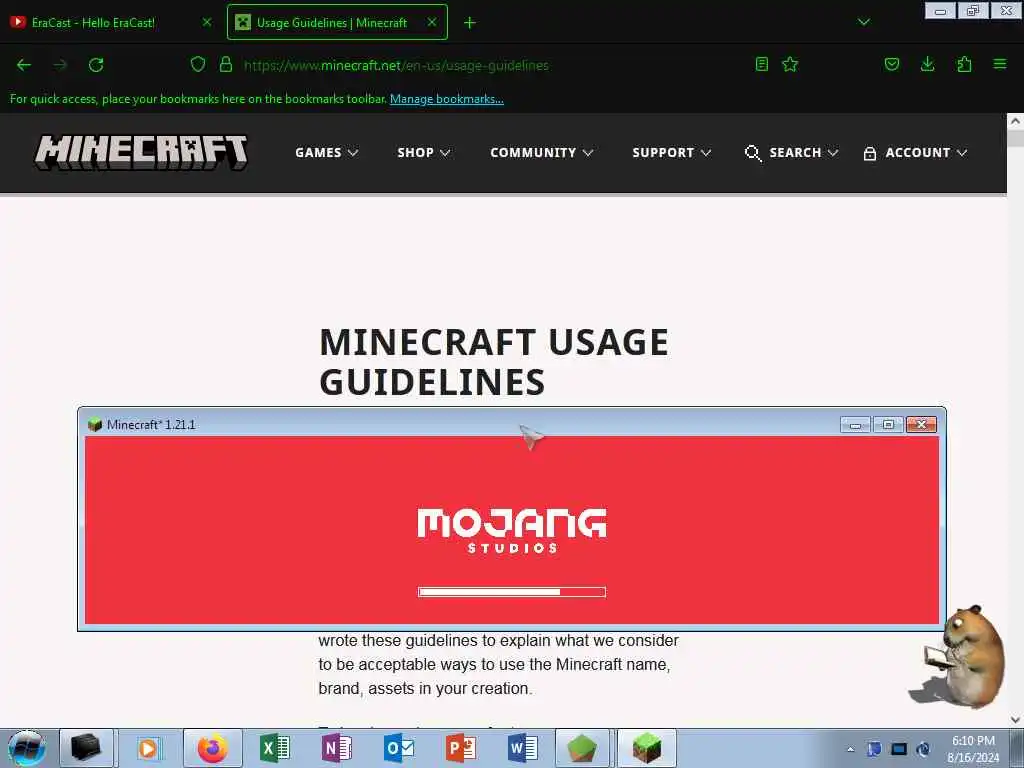
Task: Open a new tab with the plus button
Action: coord(470,23)
